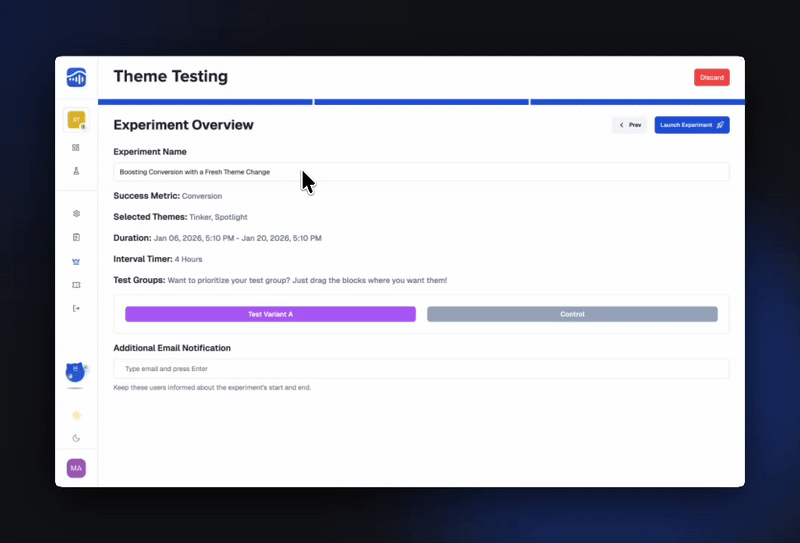Go back using Prev button
800x543 pixels.
point(629,125)
